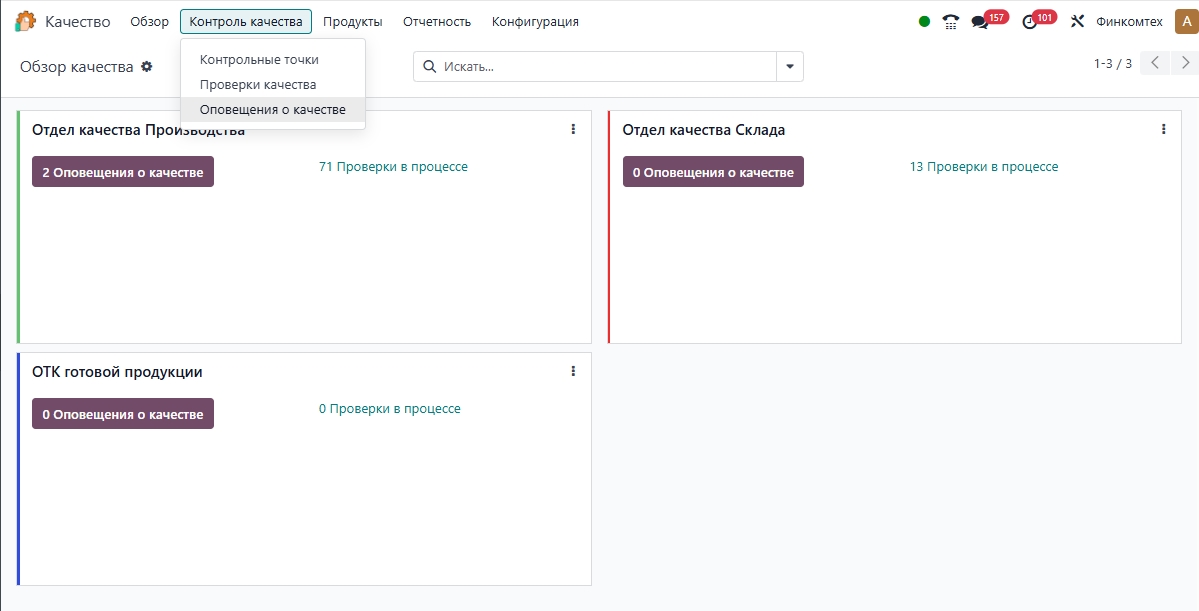
Task: Click the 2 Оповещения о качестве button
Action: coord(123,172)
